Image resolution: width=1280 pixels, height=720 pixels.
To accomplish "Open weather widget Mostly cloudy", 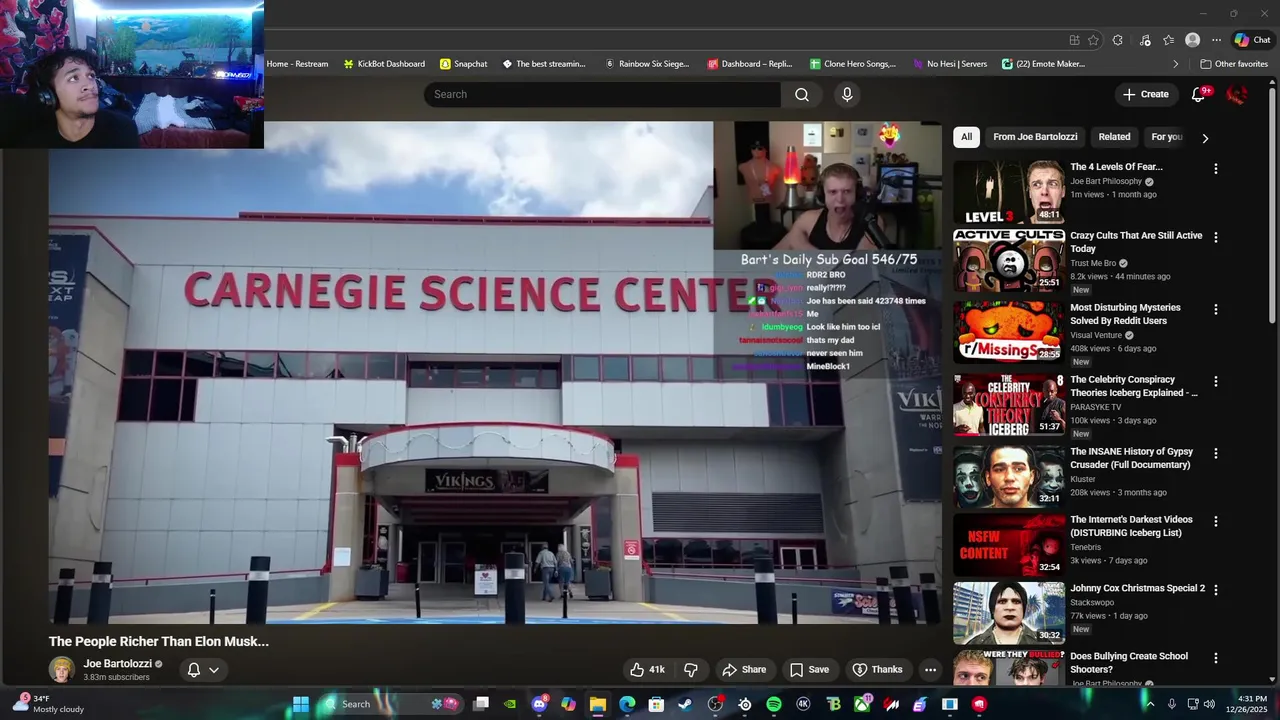I will pyautogui.click(x=49, y=704).
